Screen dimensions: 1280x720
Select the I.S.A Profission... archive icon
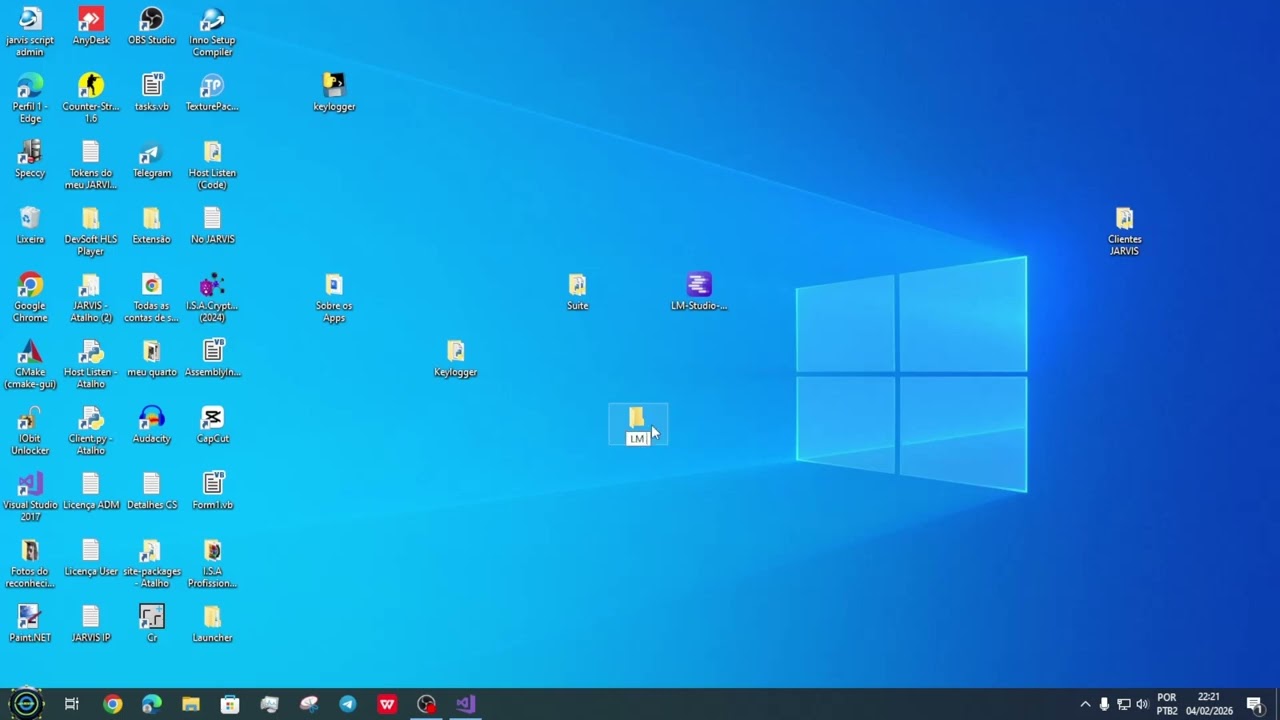[x=212, y=563]
